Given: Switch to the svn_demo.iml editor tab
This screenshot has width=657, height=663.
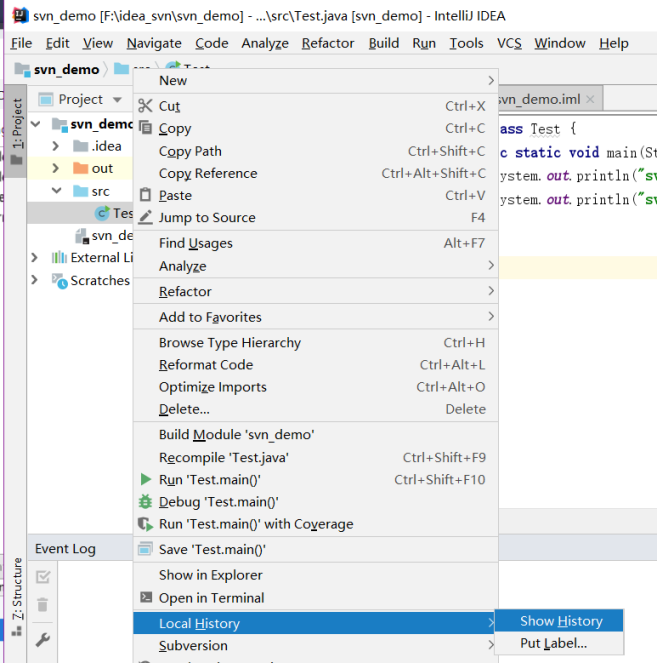Looking at the screenshot, I should pyautogui.click(x=539, y=99).
